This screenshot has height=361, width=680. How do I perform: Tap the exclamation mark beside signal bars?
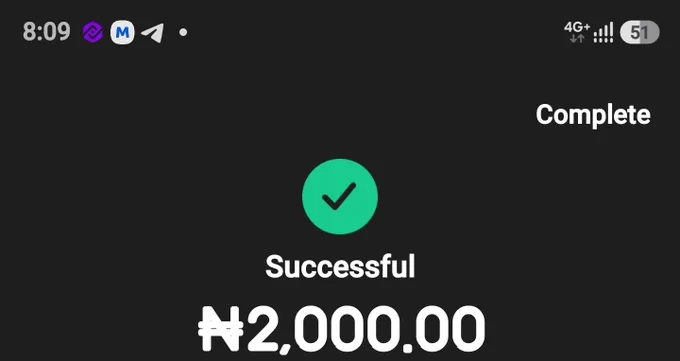(x=611, y=33)
